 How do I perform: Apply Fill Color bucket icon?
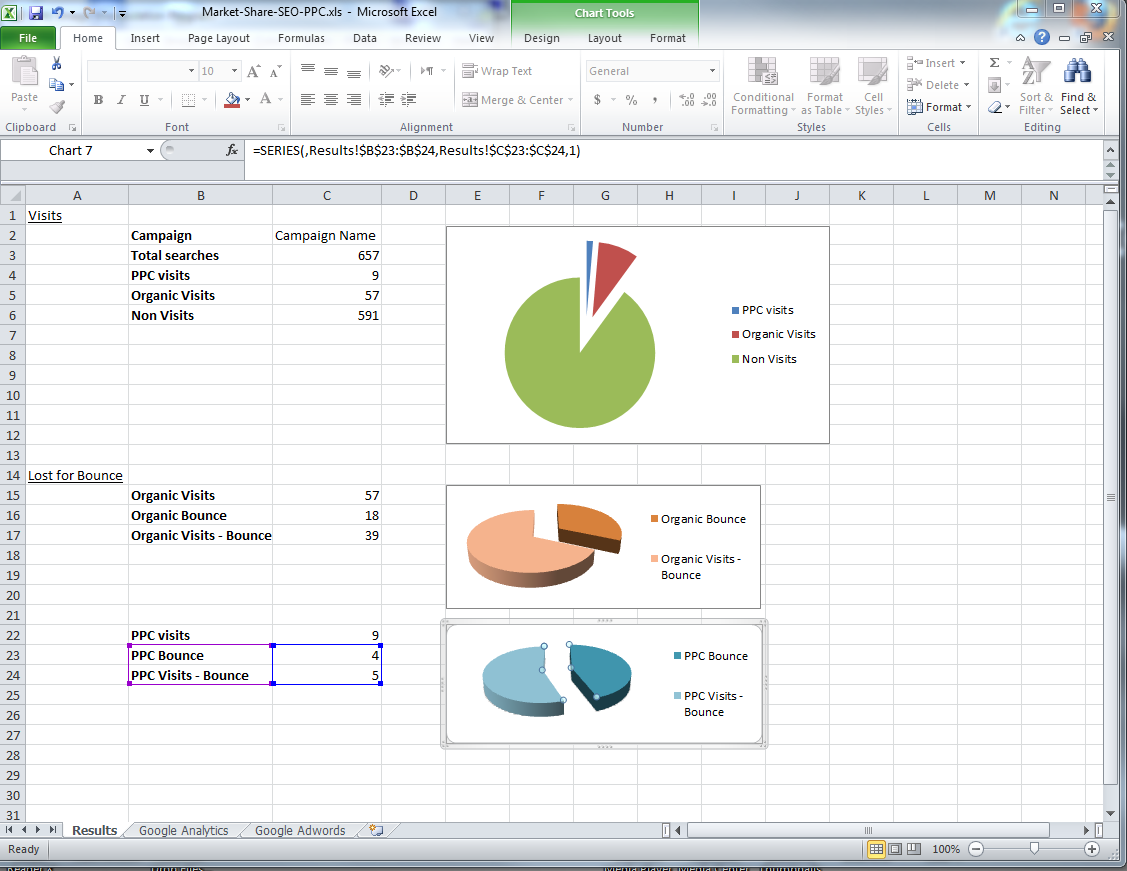coord(232,100)
